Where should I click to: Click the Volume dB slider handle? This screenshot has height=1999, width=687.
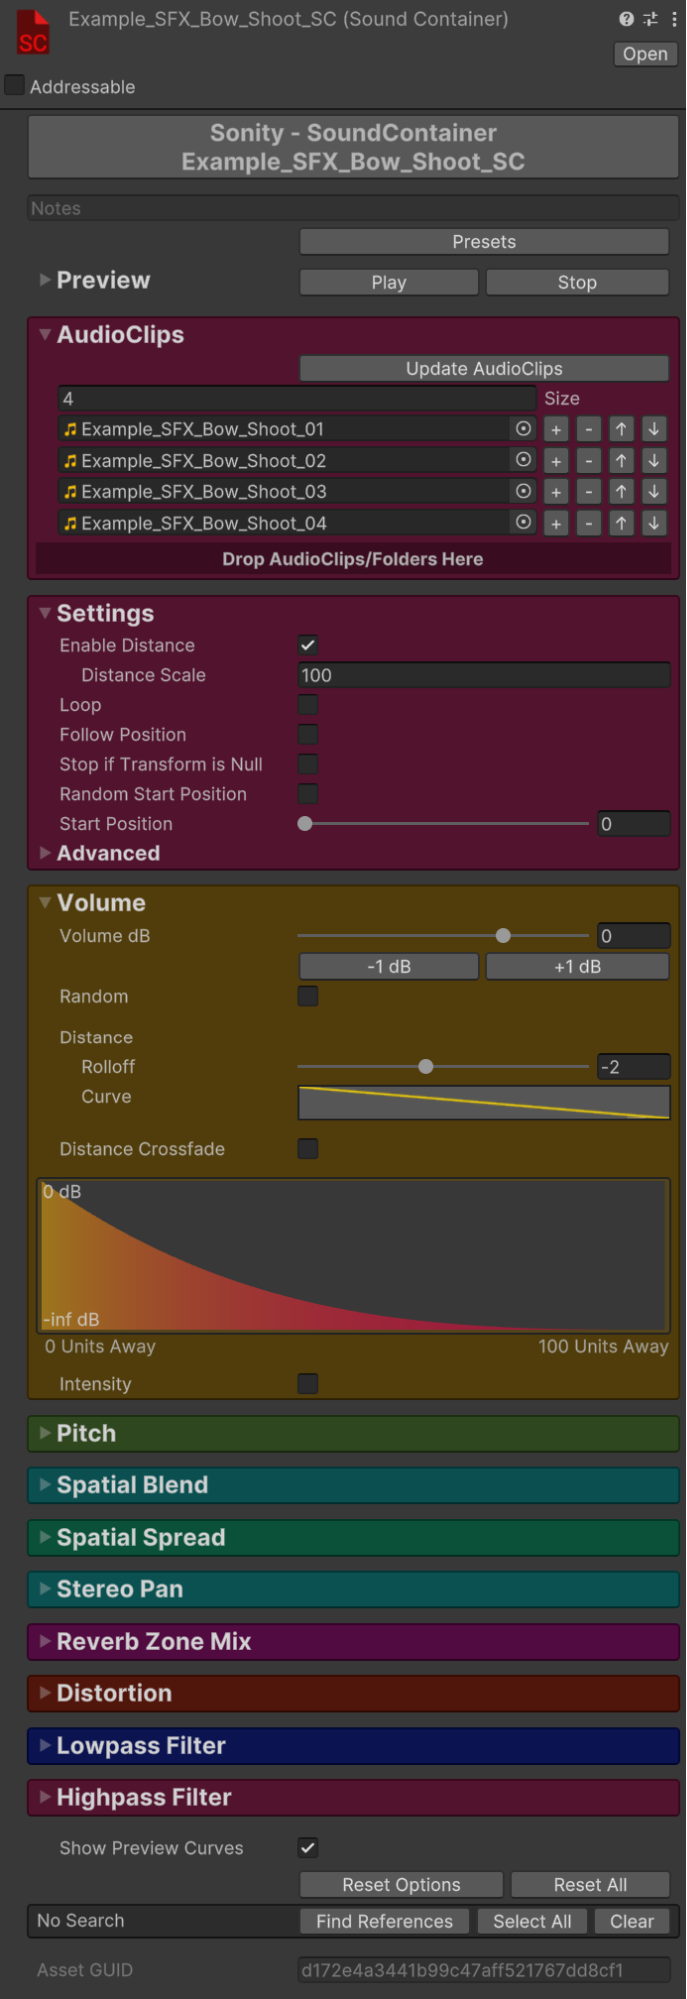[503, 936]
